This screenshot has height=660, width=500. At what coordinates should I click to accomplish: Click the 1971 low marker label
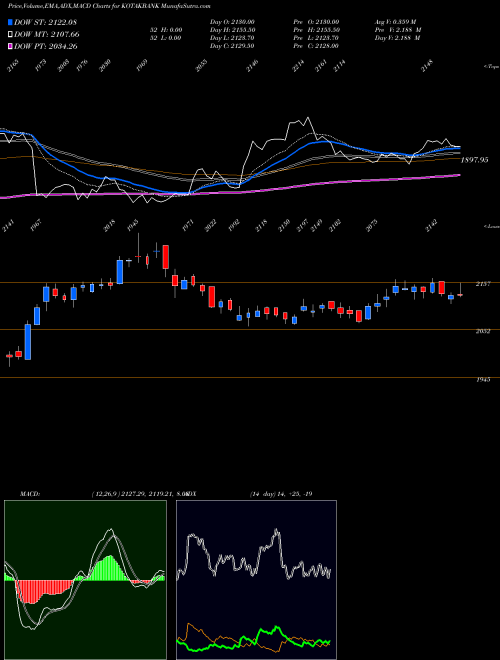tap(188, 226)
